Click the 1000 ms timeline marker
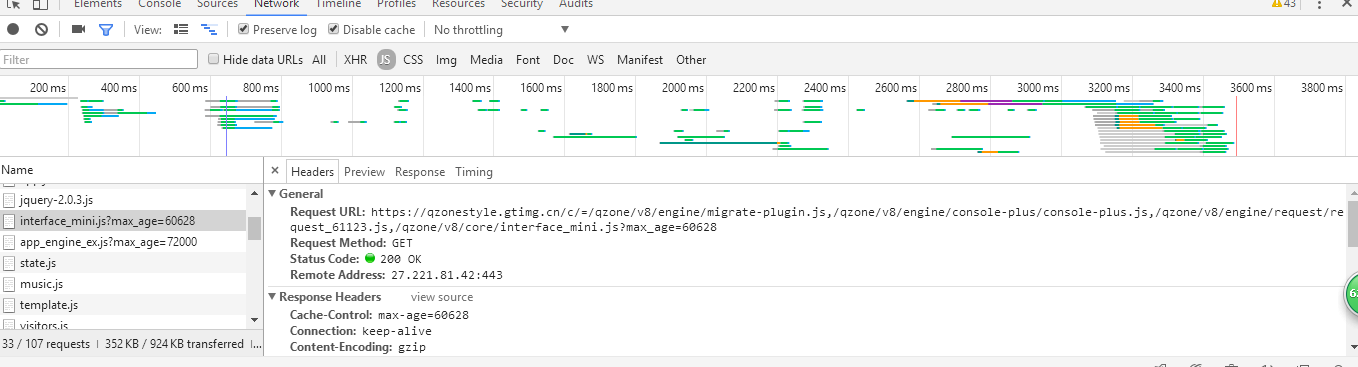The height and width of the screenshot is (367, 1358). click(x=329, y=88)
